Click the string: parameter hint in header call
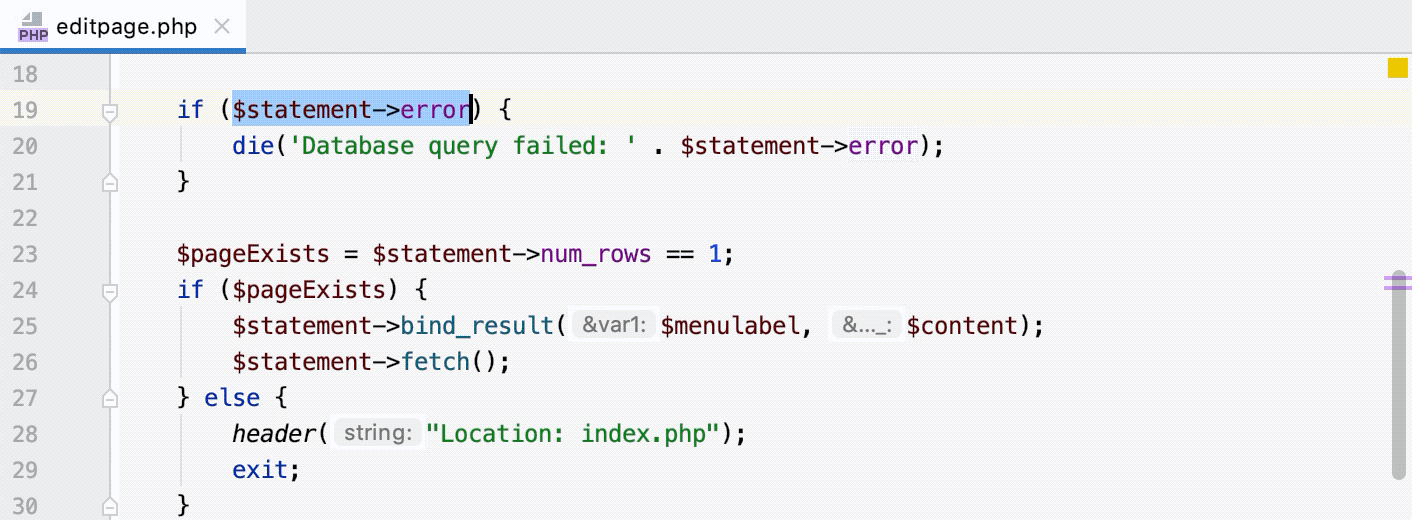Viewport: 1412px width, 520px height. [x=376, y=434]
